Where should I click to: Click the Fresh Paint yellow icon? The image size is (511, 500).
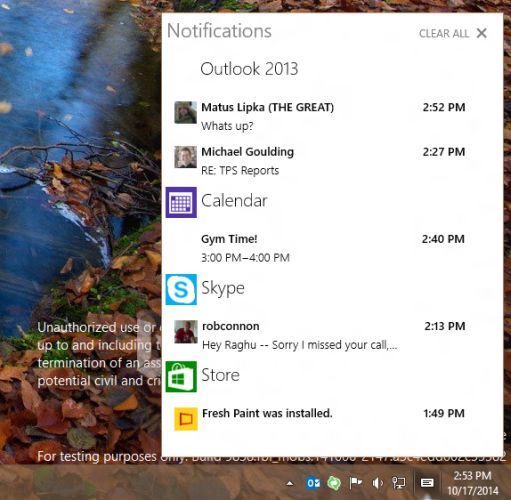click(x=186, y=419)
